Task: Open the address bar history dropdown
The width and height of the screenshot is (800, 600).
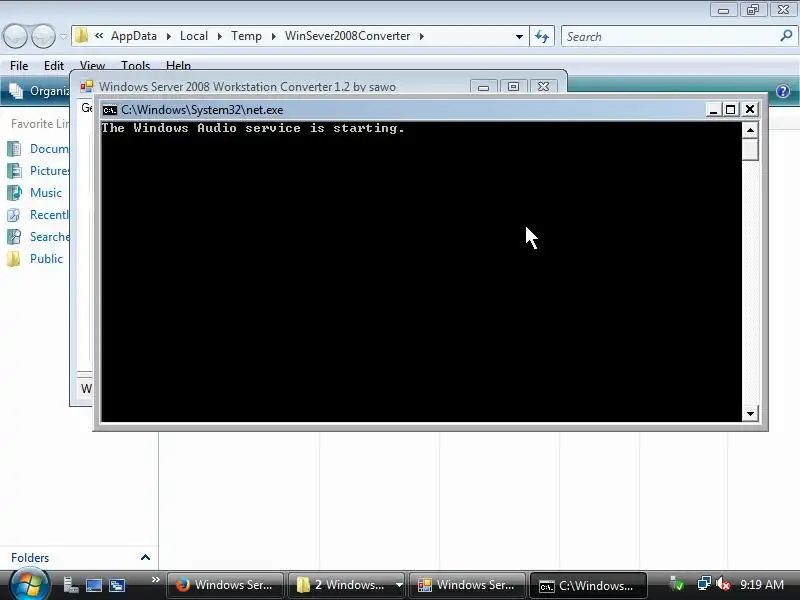Action: point(519,36)
